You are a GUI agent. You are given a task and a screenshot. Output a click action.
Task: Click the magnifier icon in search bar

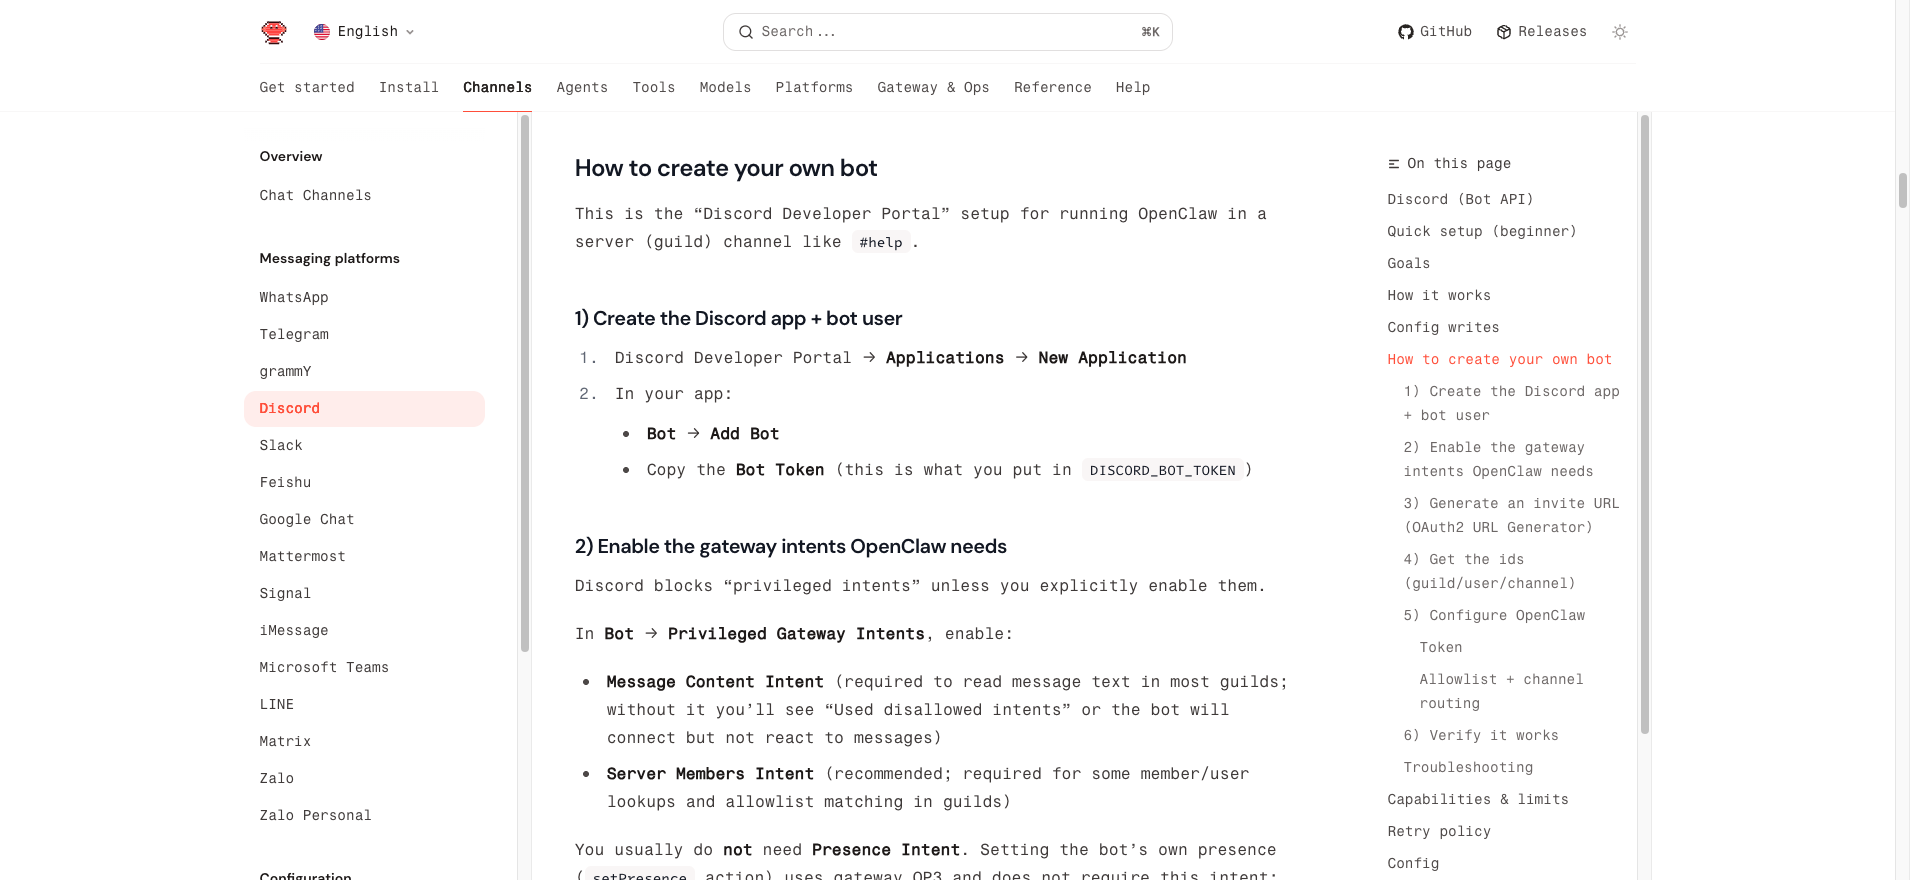point(745,32)
